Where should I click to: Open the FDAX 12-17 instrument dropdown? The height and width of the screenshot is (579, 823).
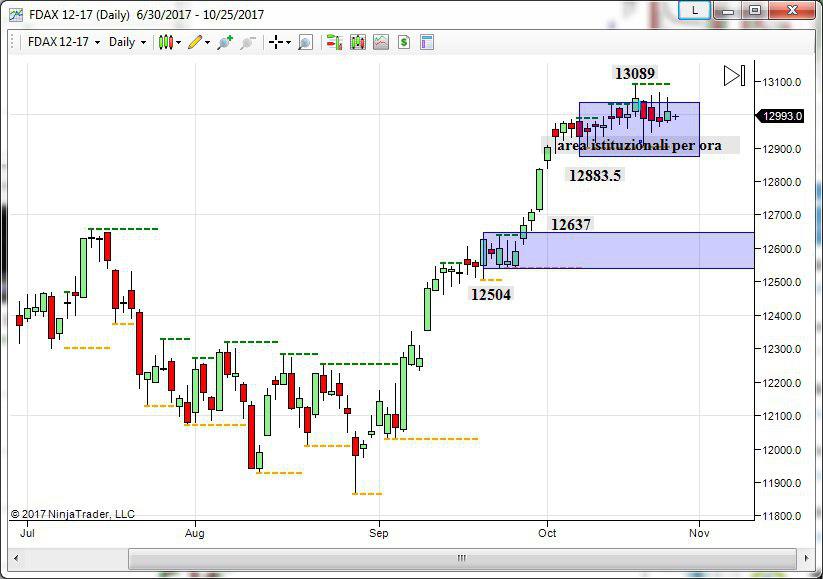pos(64,42)
